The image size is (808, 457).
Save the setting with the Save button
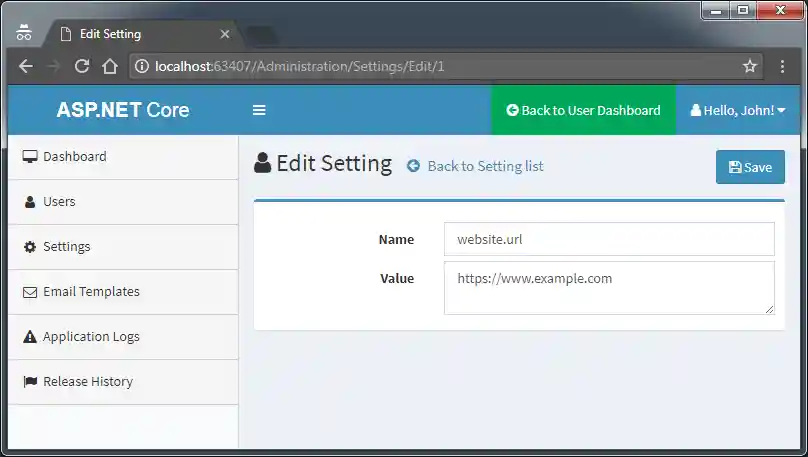click(x=750, y=167)
